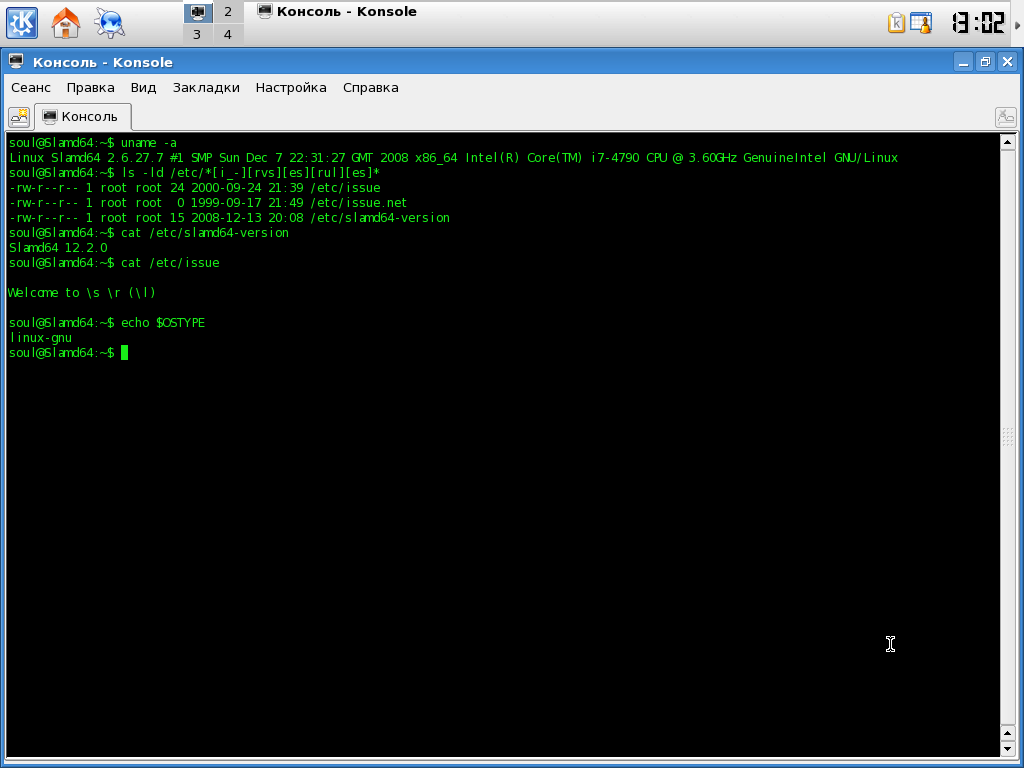Open the Konsole window menu icon in titlebar
1024x768 pixels.
tap(16, 62)
